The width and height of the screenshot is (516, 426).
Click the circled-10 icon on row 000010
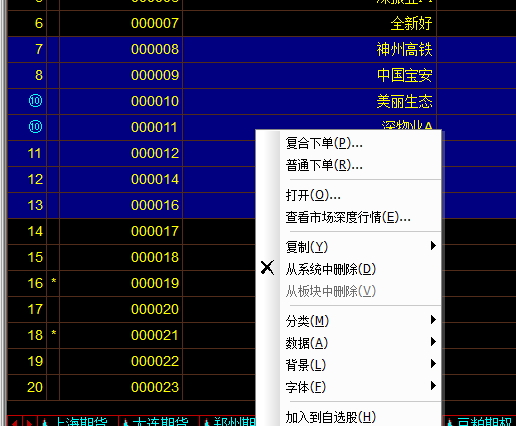point(35,100)
